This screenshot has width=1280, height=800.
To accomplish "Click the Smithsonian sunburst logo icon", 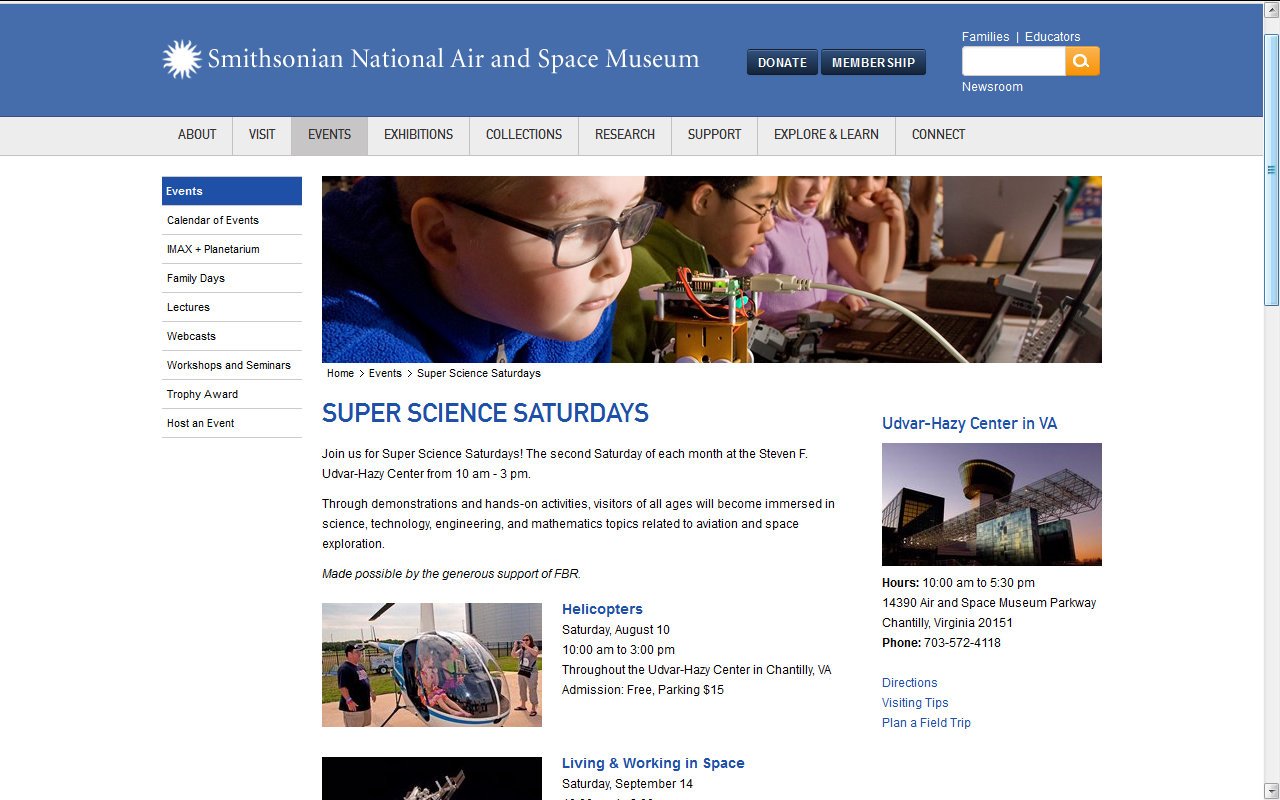I will (182, 60).
